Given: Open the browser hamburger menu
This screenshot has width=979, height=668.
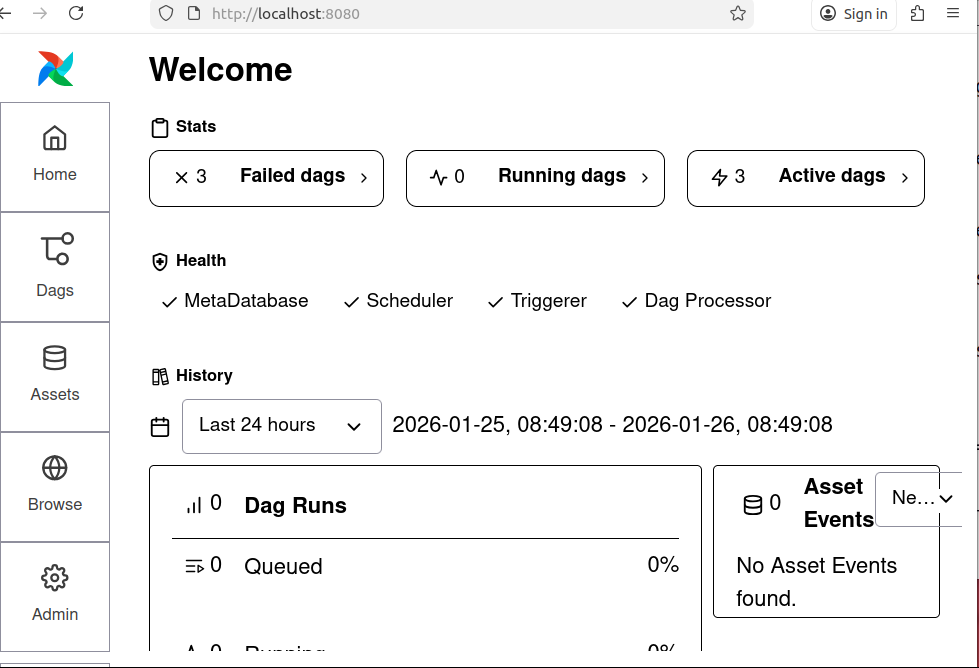Looking at the screenshot, I should point(952,14).
